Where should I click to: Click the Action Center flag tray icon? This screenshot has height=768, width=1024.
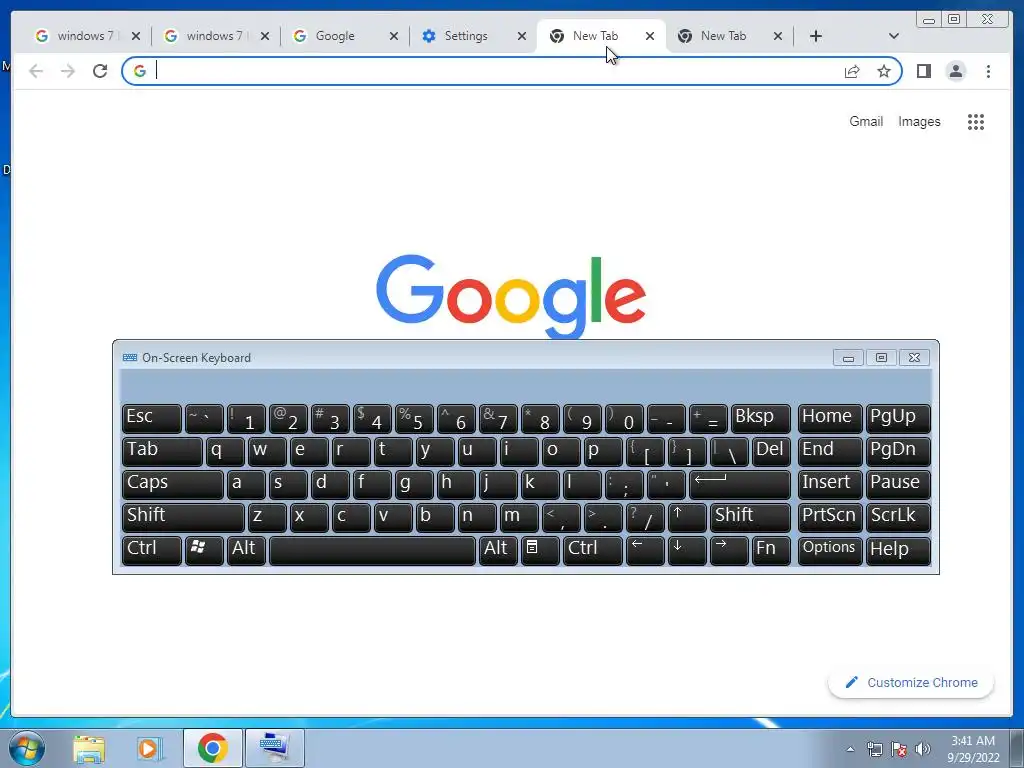899,749
